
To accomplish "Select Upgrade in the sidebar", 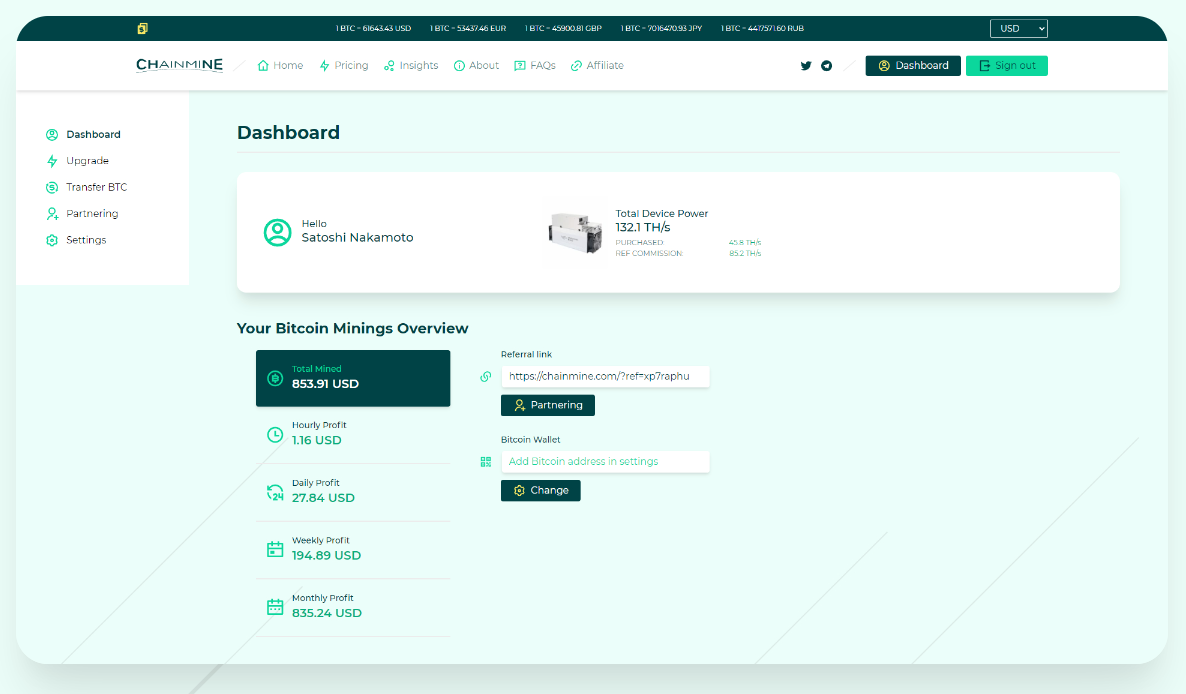I will [77, 161].
